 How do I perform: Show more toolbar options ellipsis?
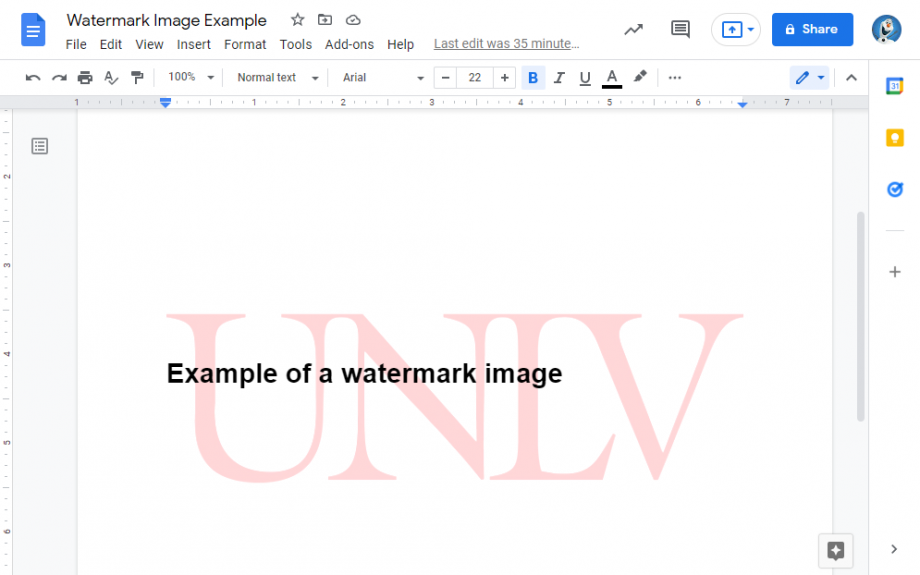click(675, 77)
